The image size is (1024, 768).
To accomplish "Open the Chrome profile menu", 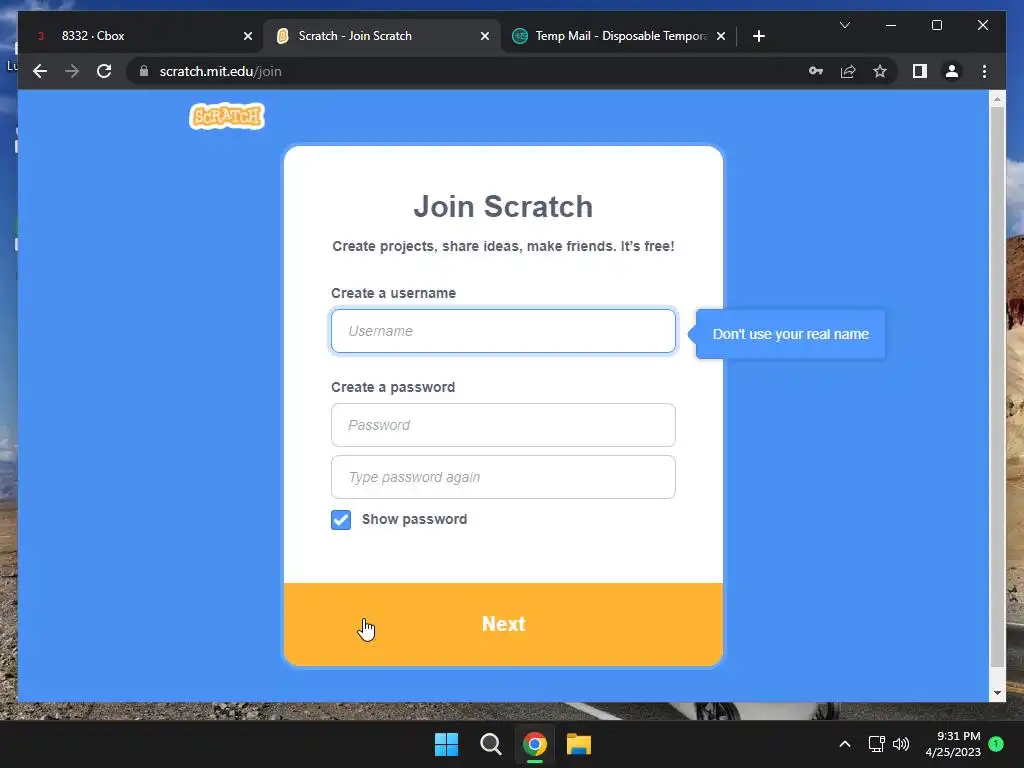I will tap(952, 71).
